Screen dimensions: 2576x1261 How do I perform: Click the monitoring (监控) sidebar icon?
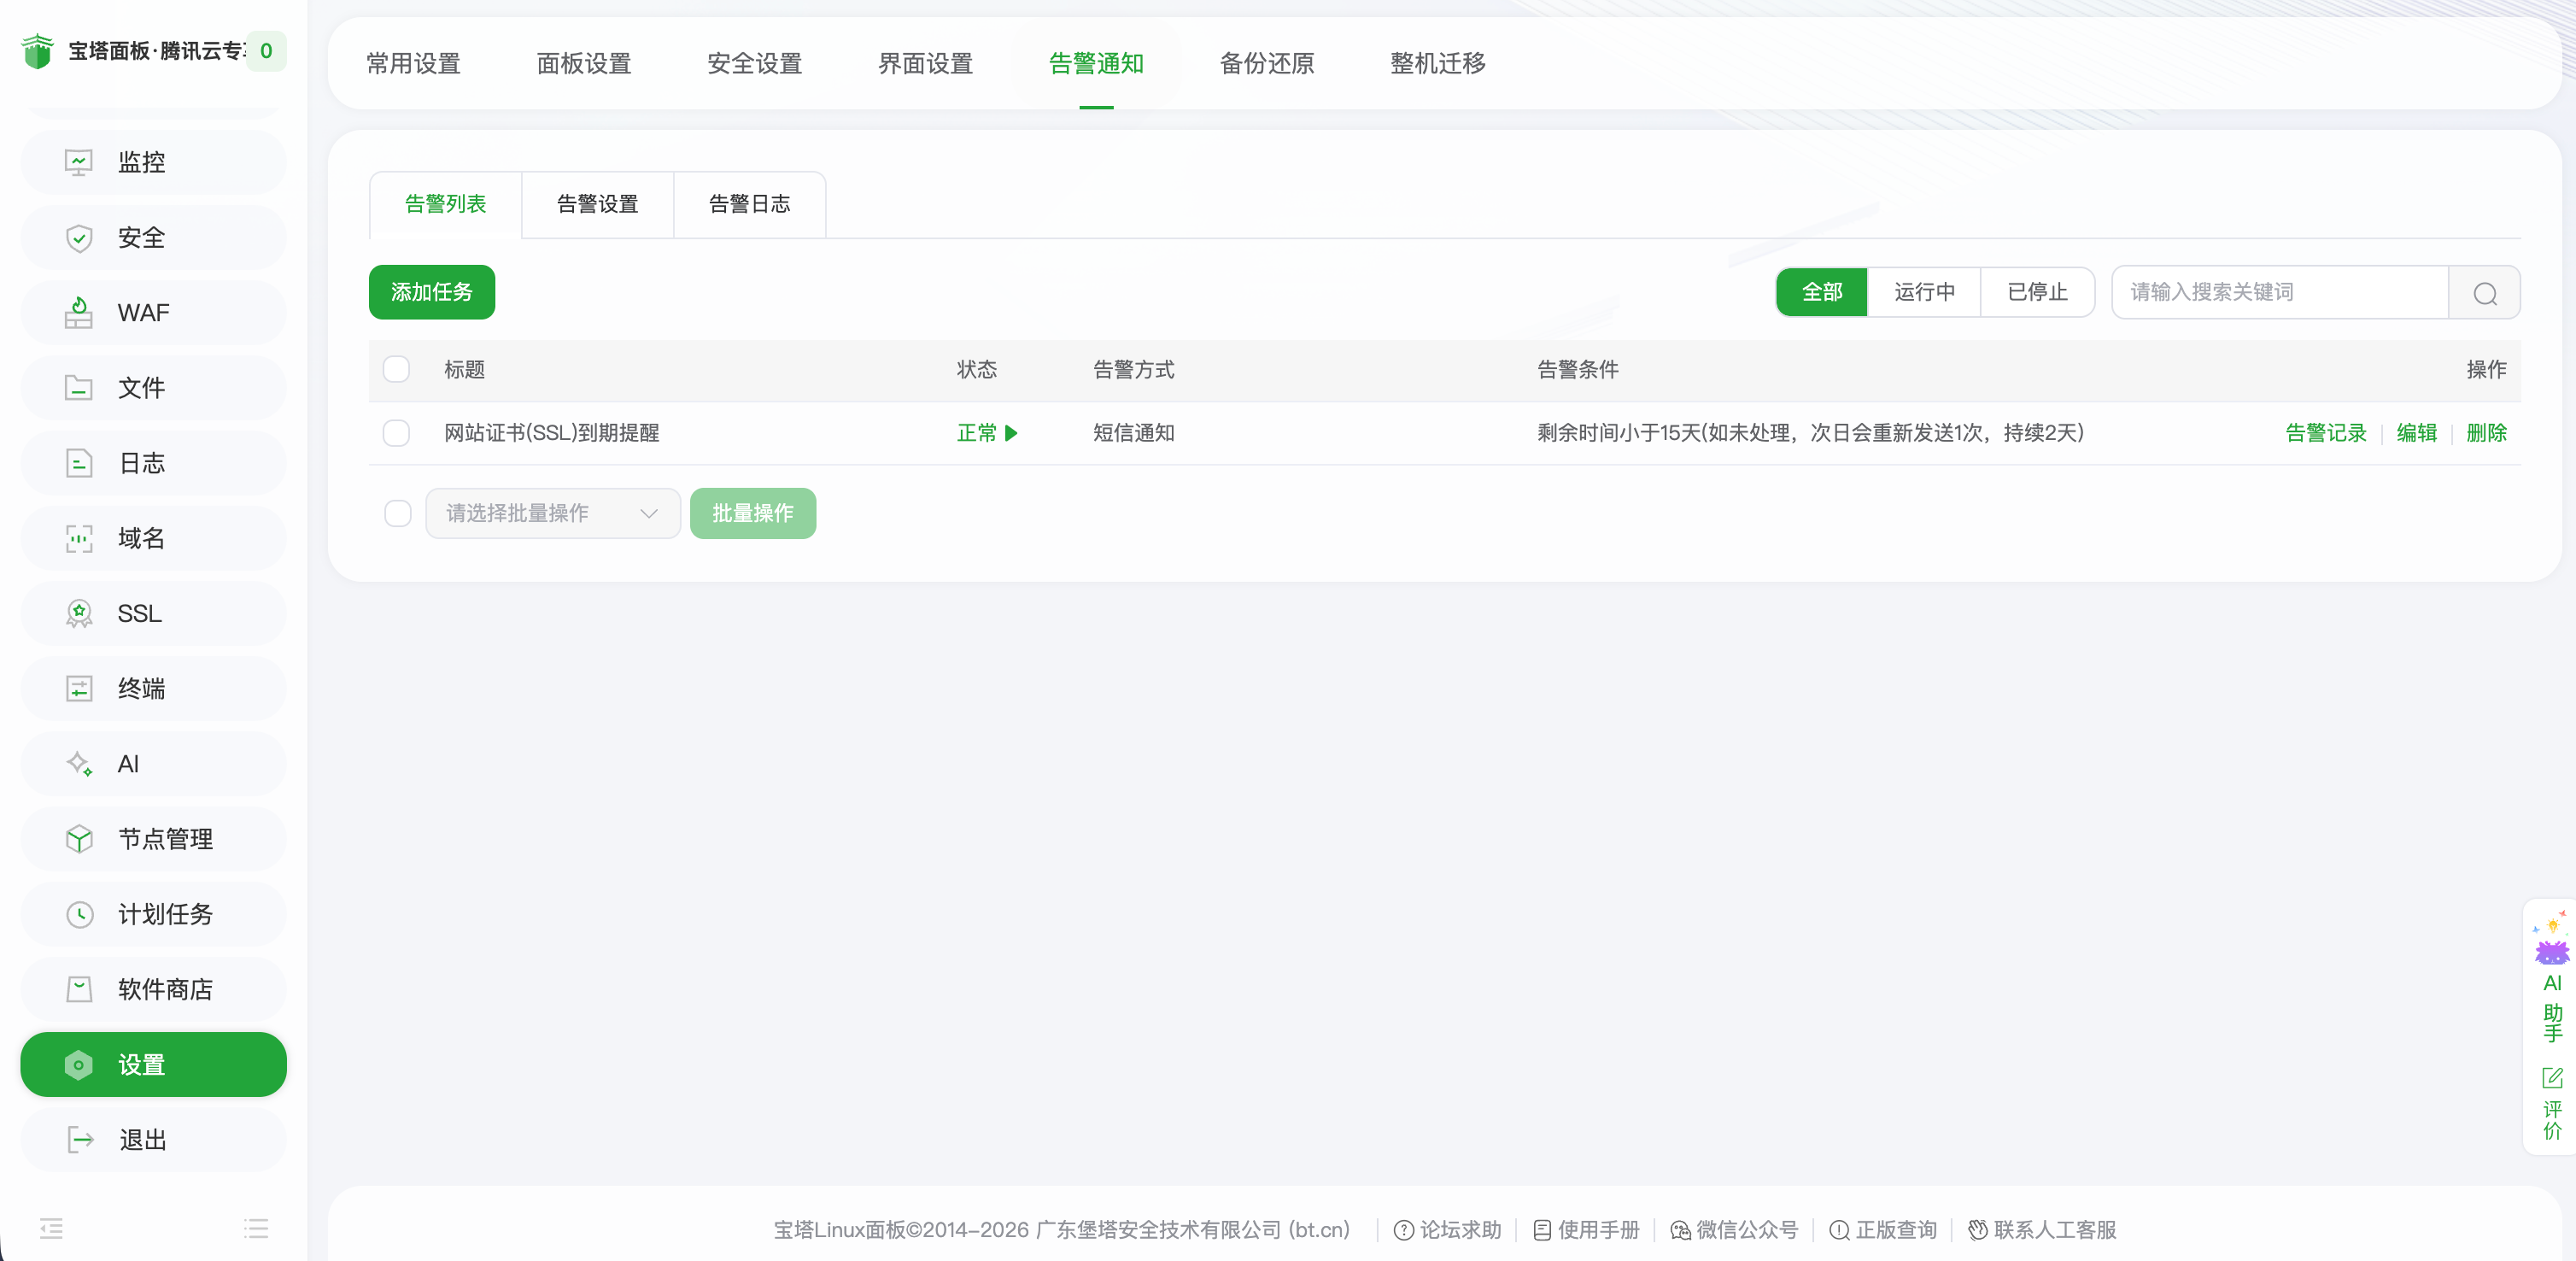[x=79, y=162]
